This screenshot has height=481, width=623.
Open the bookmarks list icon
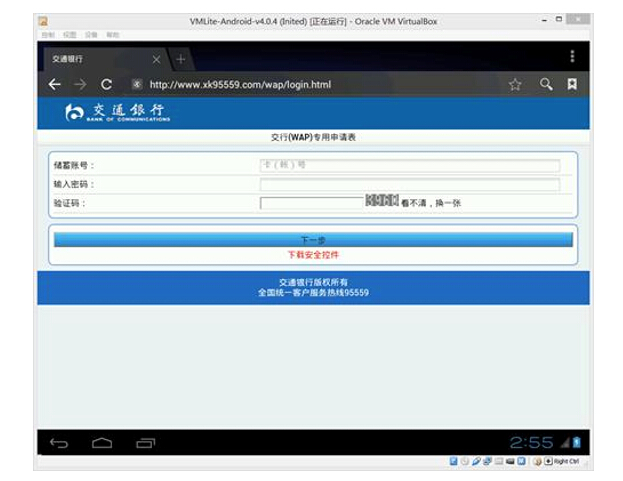tap(572, 84)
